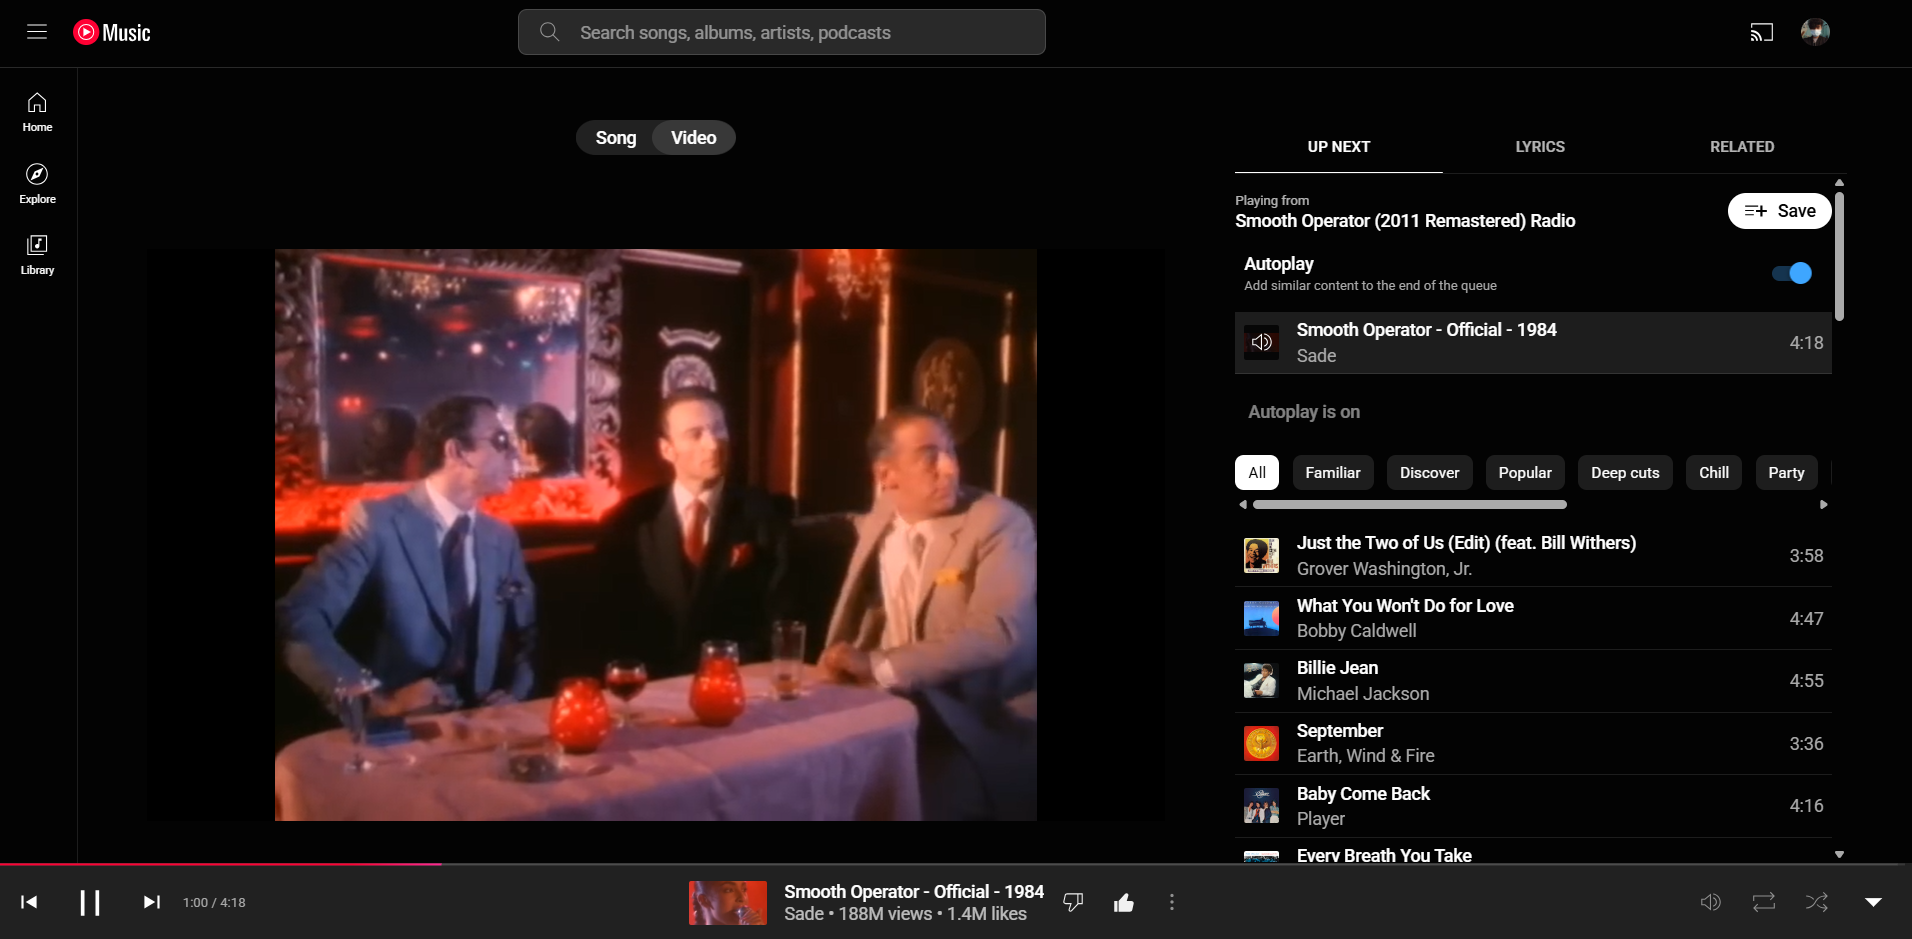Screen dimensions: 1912x939
Task: Click the YouTube Music logo
Action: click(112, 32)
